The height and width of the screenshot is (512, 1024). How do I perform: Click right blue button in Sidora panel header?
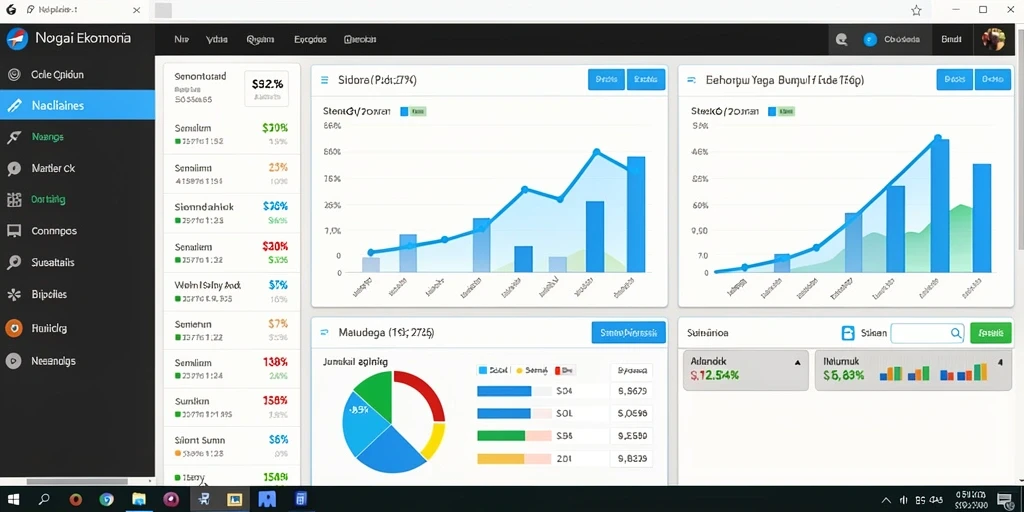(x=646, y=80)
